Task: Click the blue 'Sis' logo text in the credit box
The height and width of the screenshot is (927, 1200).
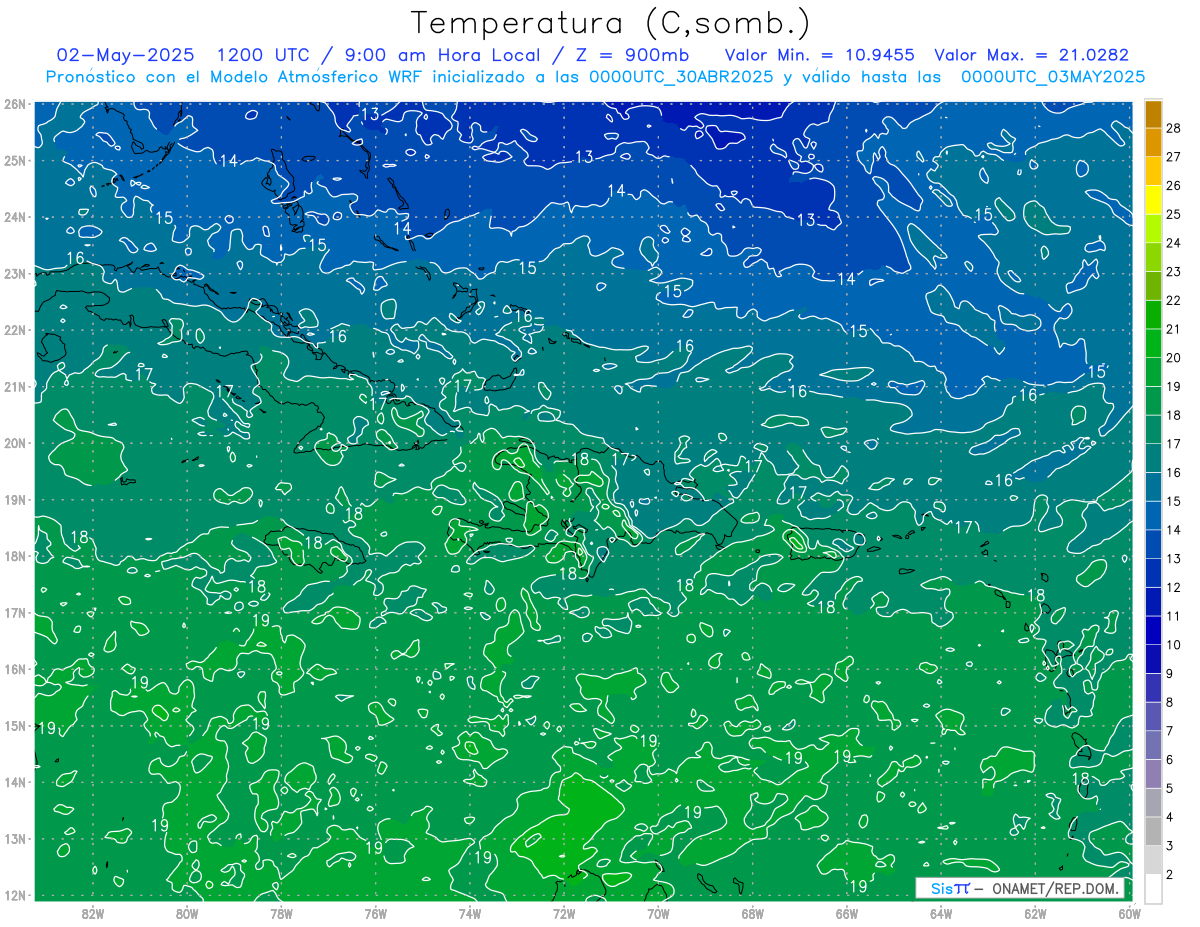Action: [941, 888]
